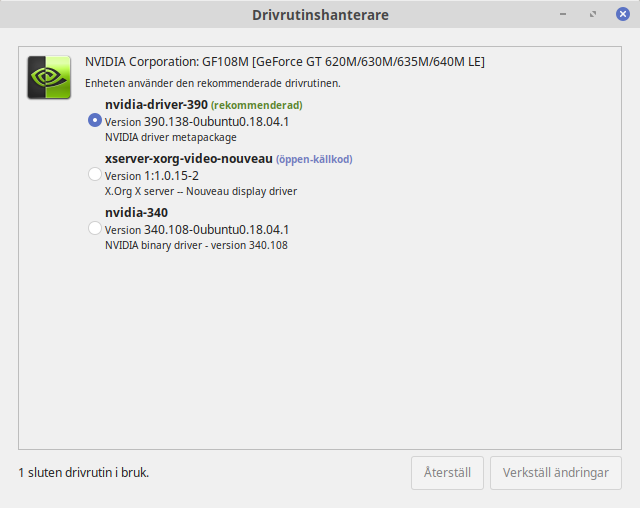Click the xserver-xorg-video-nouveau package name
The height and width of the screenshot is (508, 640).
189,159
